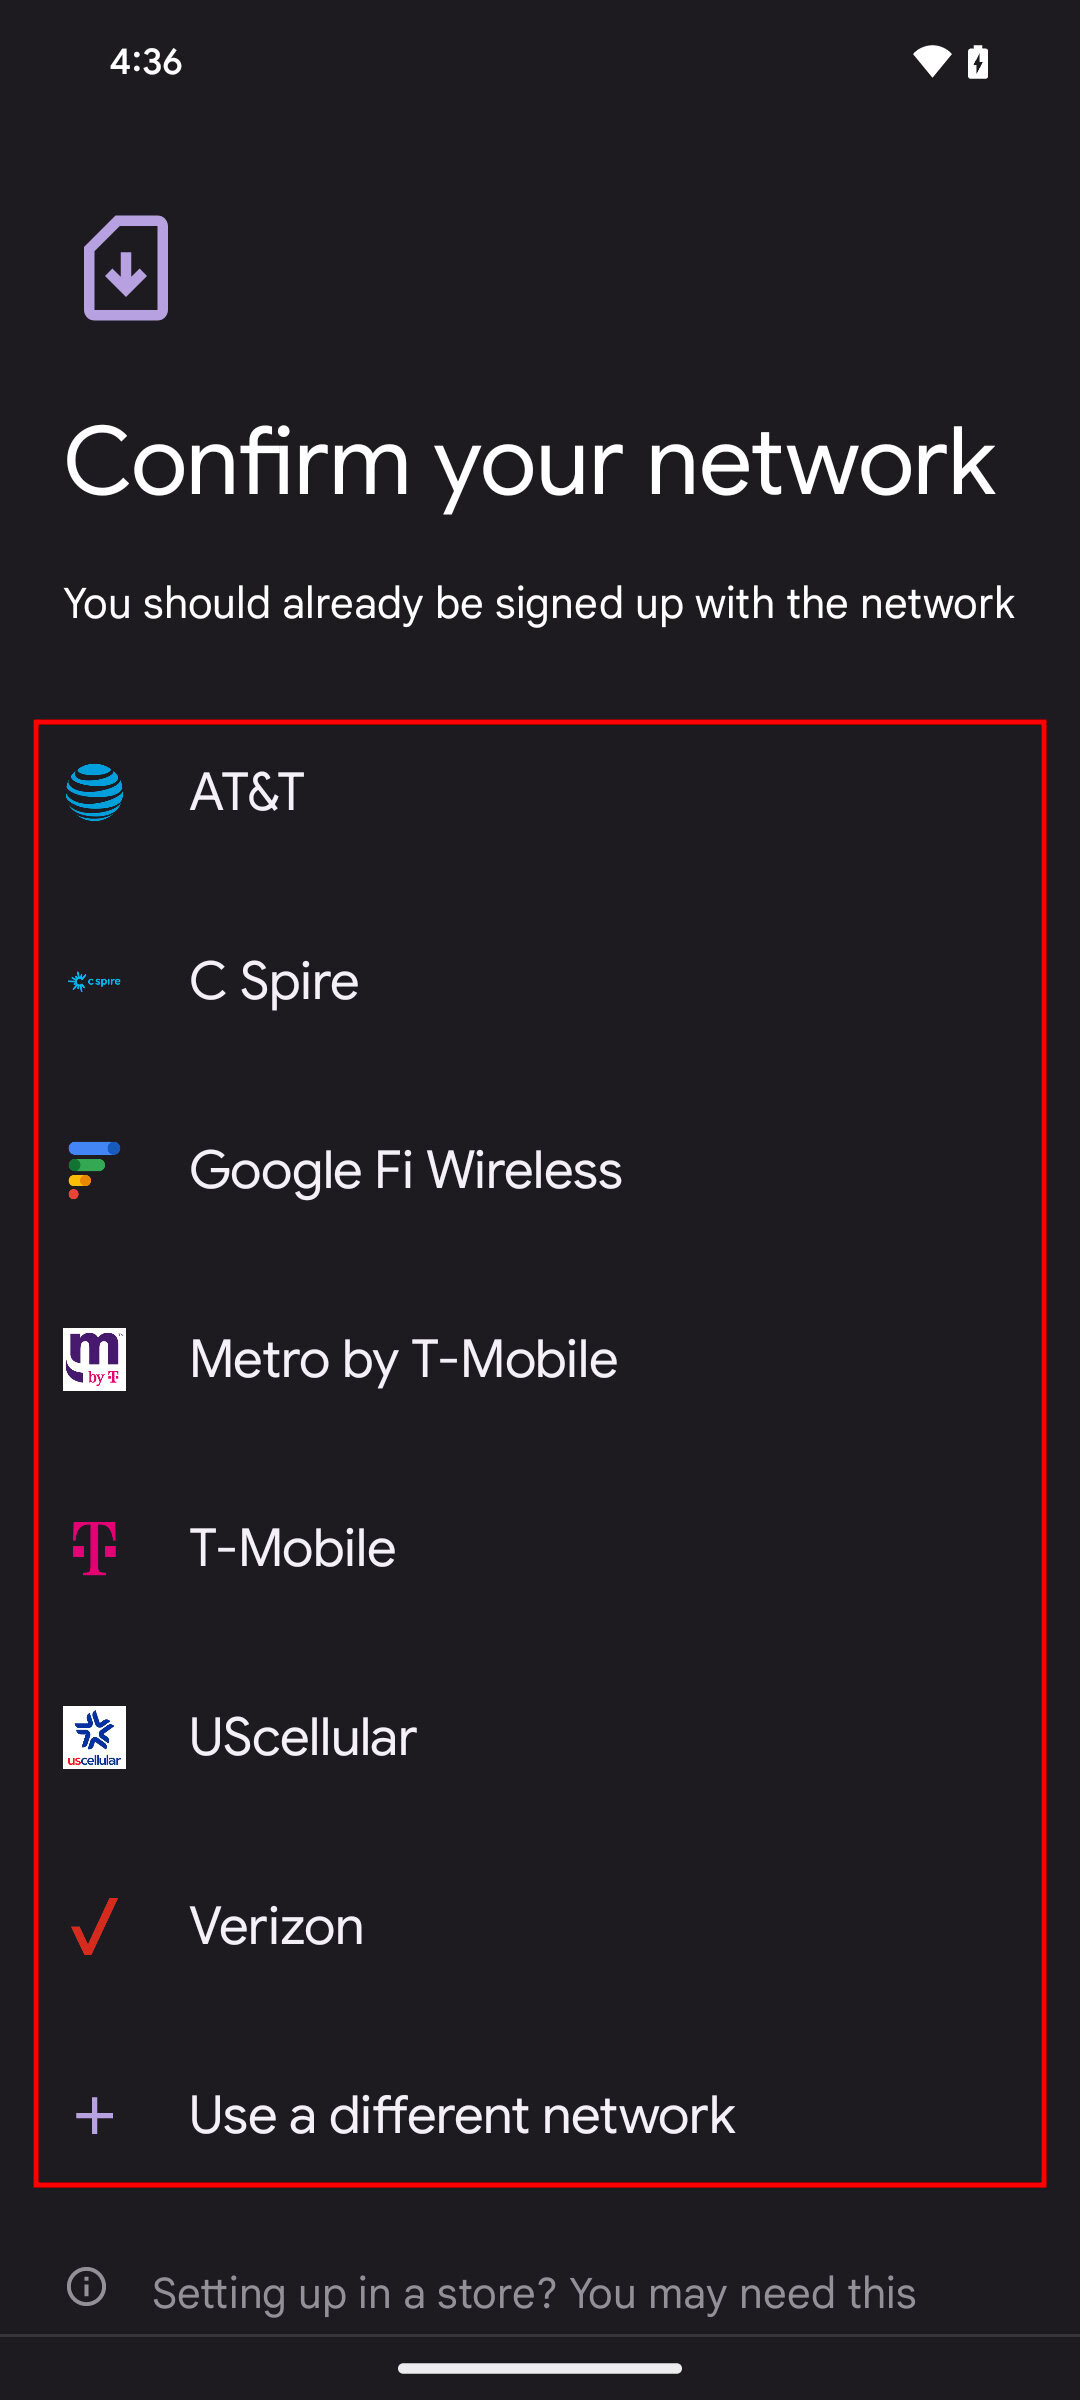Tap the Google Fi colored logo

pyautogui.click(x=94, y=1170)
